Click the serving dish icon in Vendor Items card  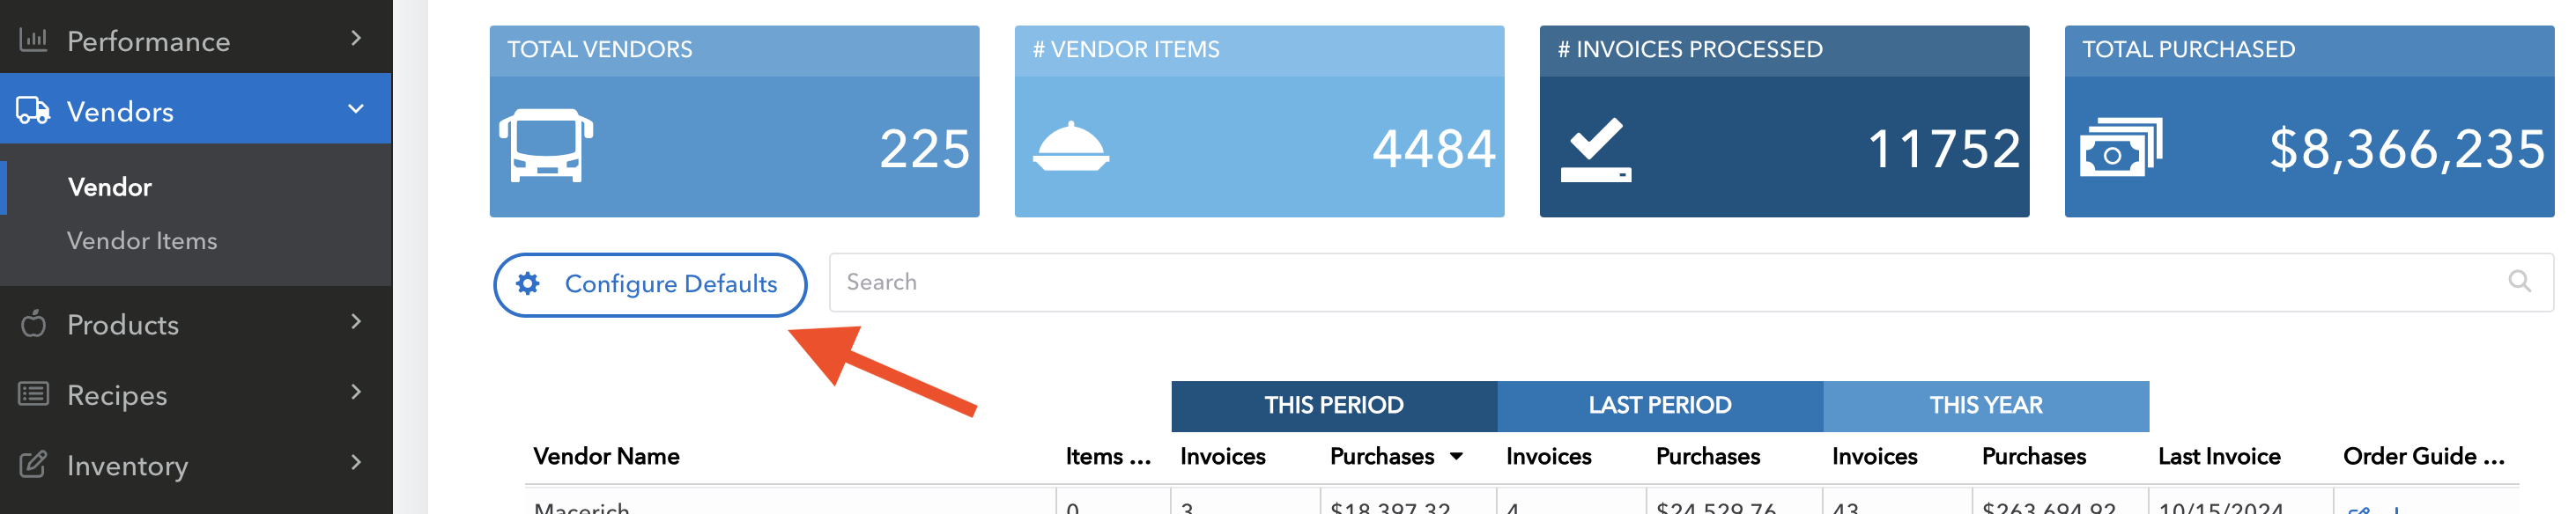click(x=1071, y=146)
